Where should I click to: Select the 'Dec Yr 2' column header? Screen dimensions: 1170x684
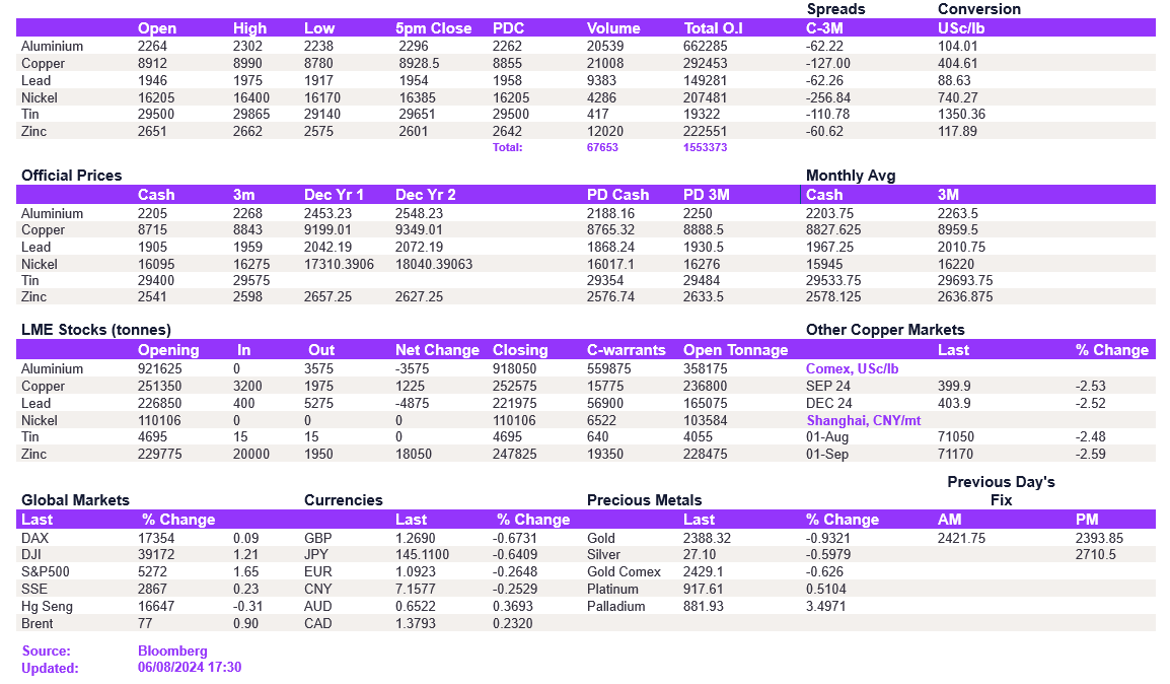point(425,195)
